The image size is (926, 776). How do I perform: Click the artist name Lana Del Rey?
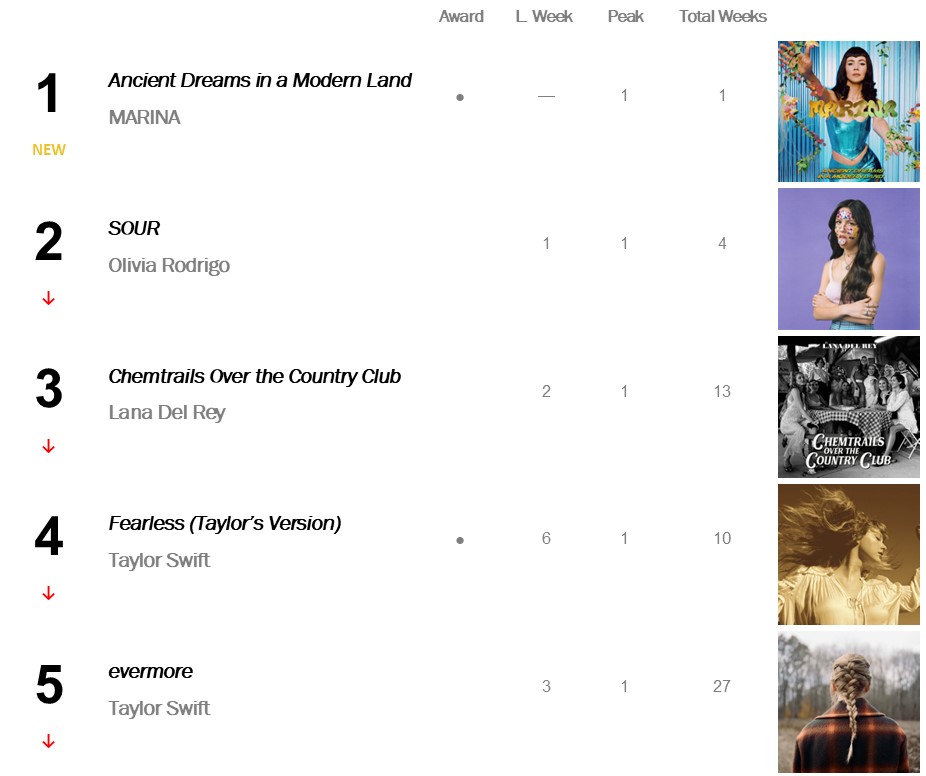pos(167,413)
